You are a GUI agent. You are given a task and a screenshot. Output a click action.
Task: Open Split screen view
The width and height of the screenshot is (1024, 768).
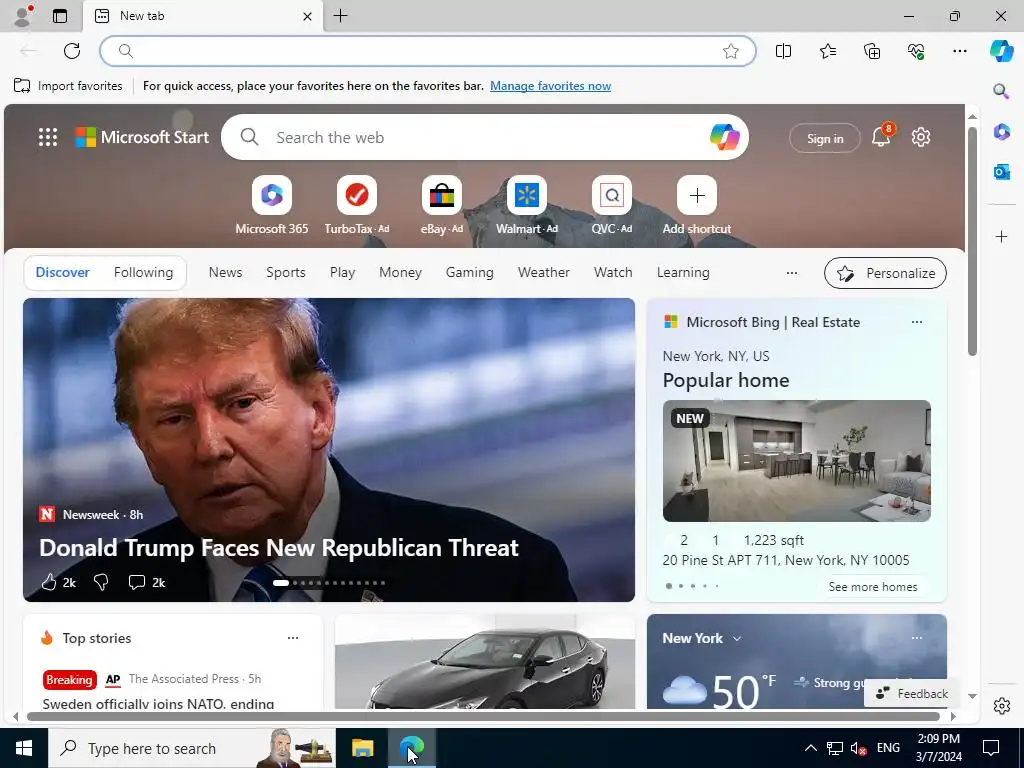783,51
